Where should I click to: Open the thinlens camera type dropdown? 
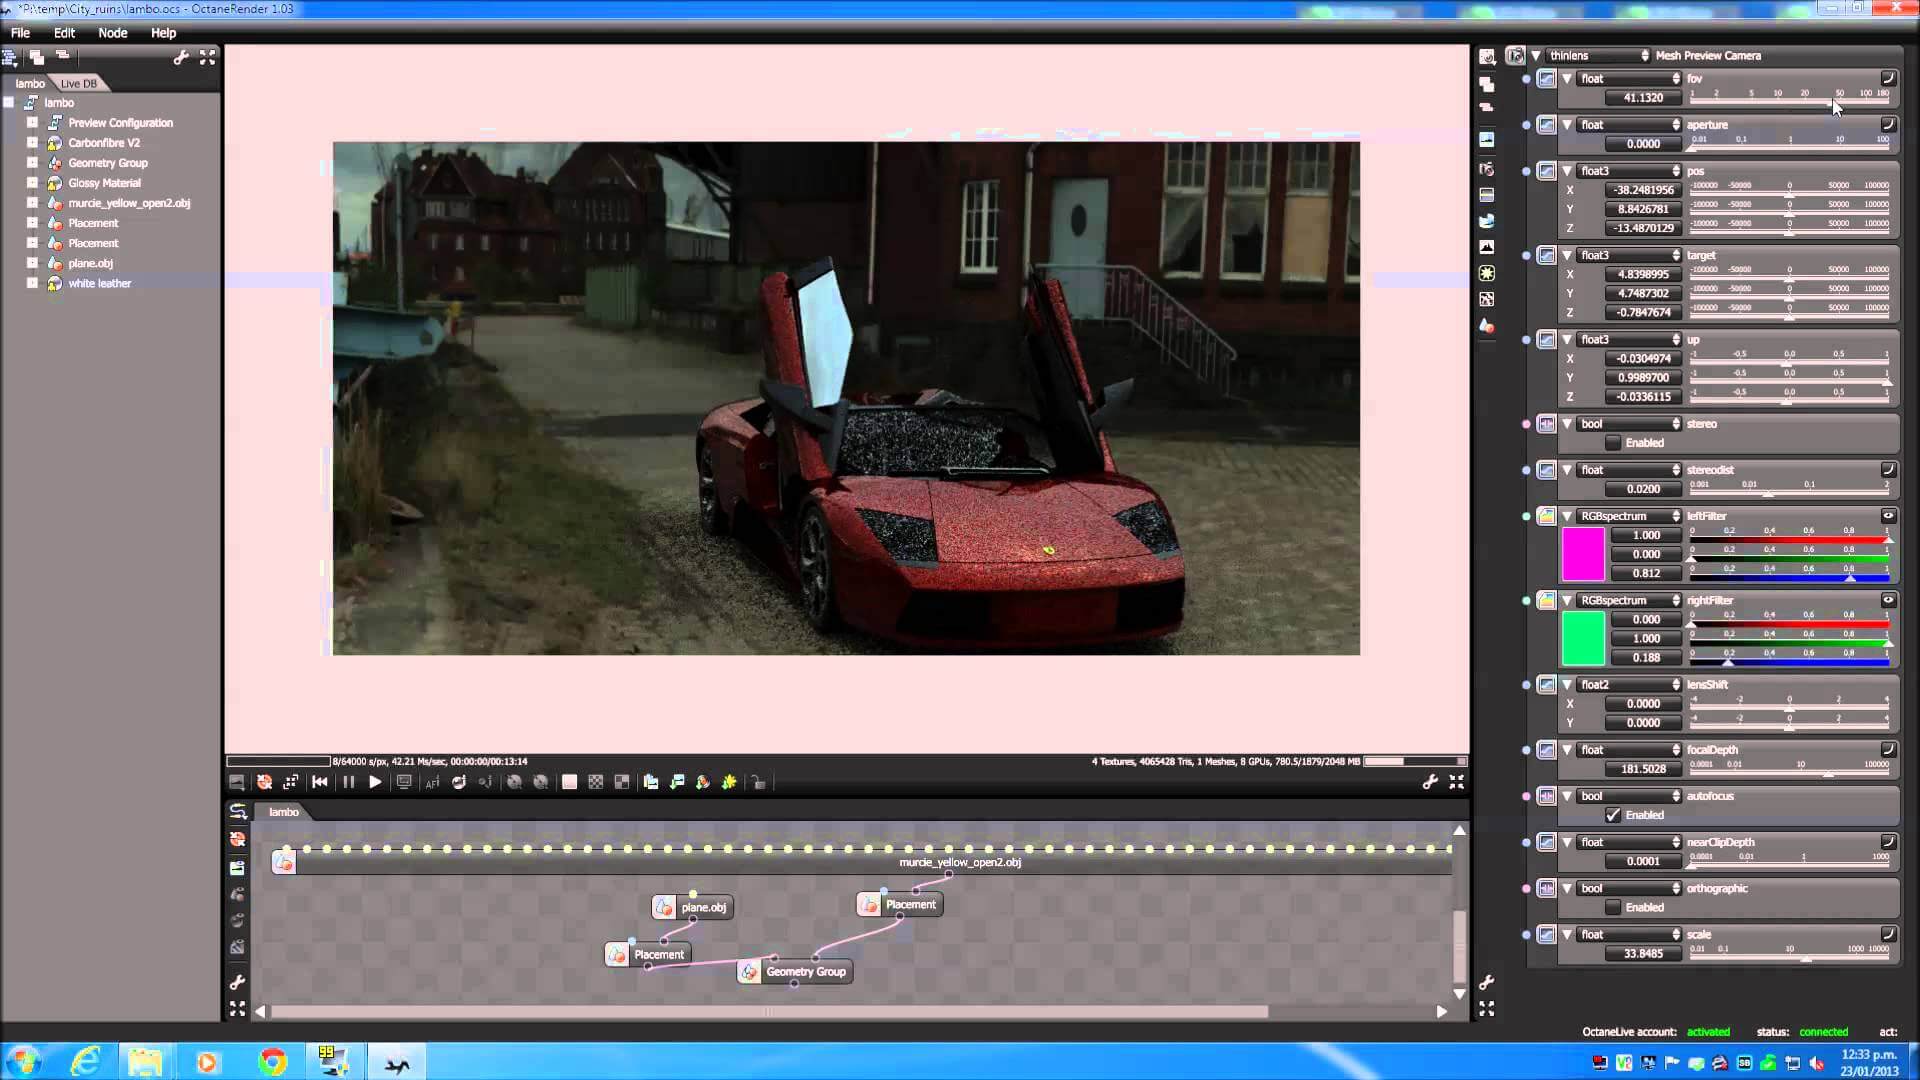[x=1596, y=56]
